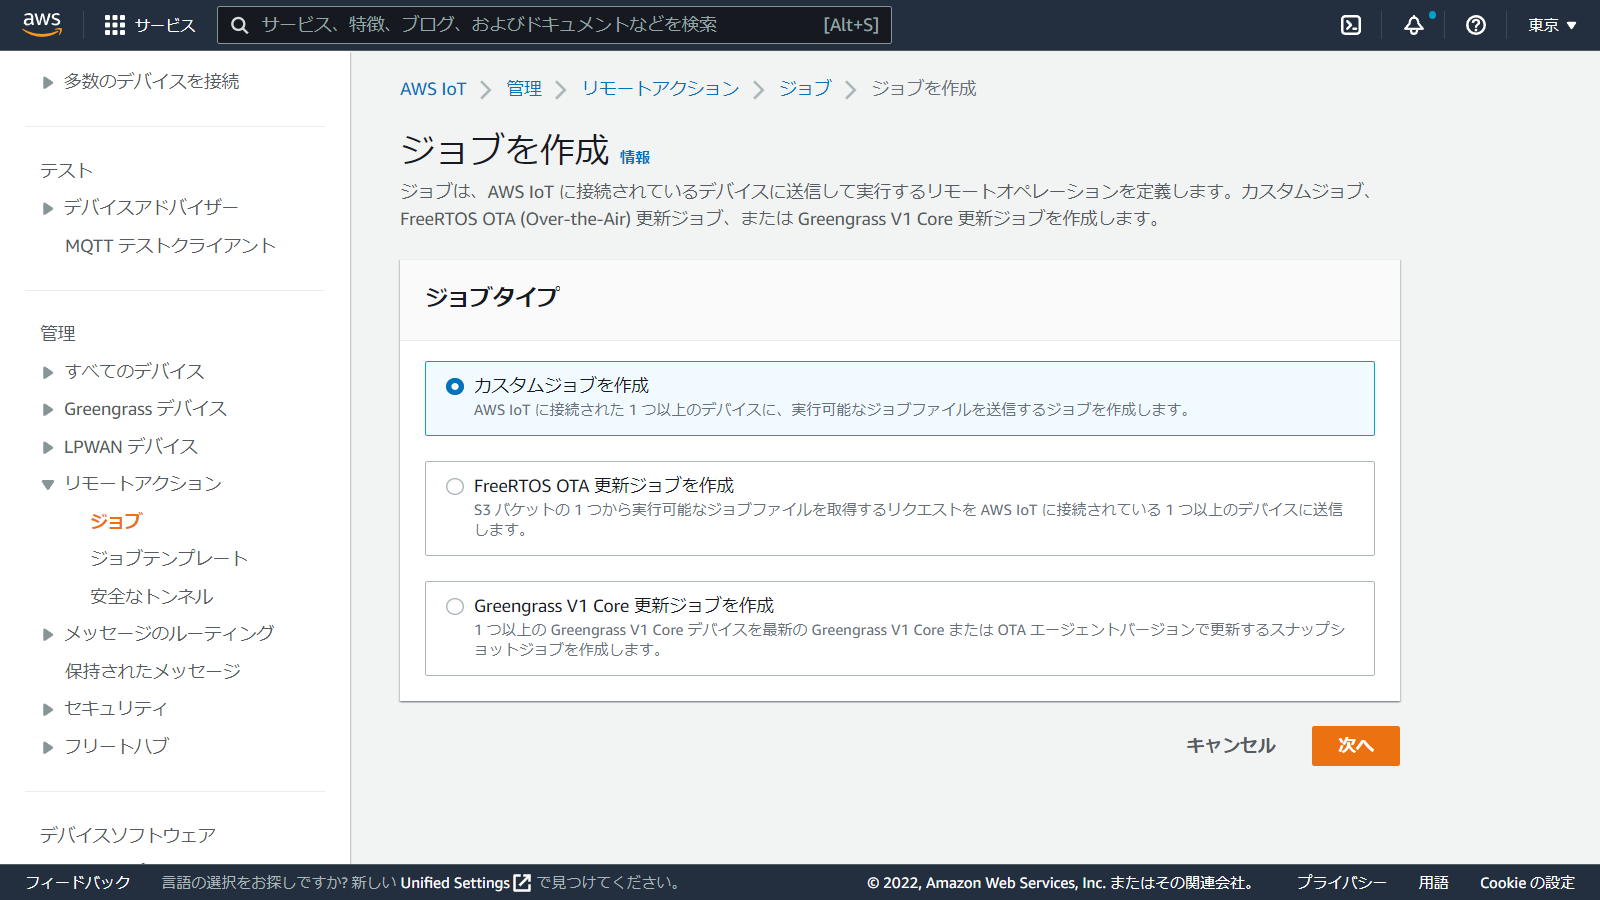The image size is (1600, 900).
Task: Click the Unified Settings external link icon
Action: (x=522, y=883)
